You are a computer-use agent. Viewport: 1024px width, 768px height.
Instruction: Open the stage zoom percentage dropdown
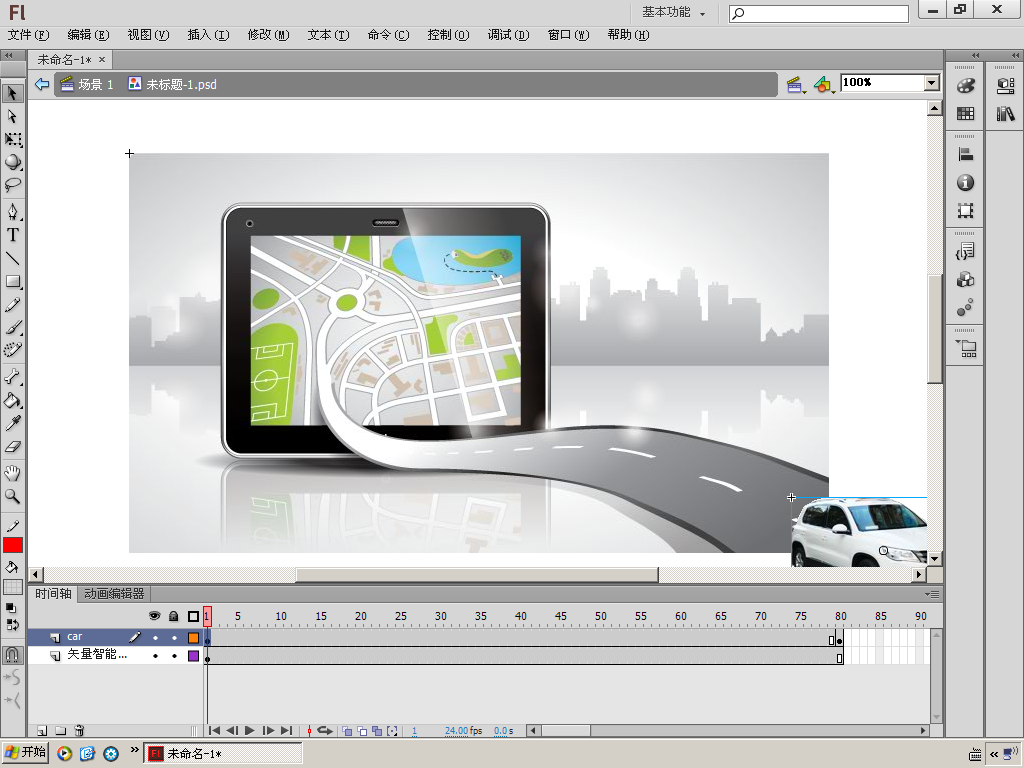click(x=932, y=83)
